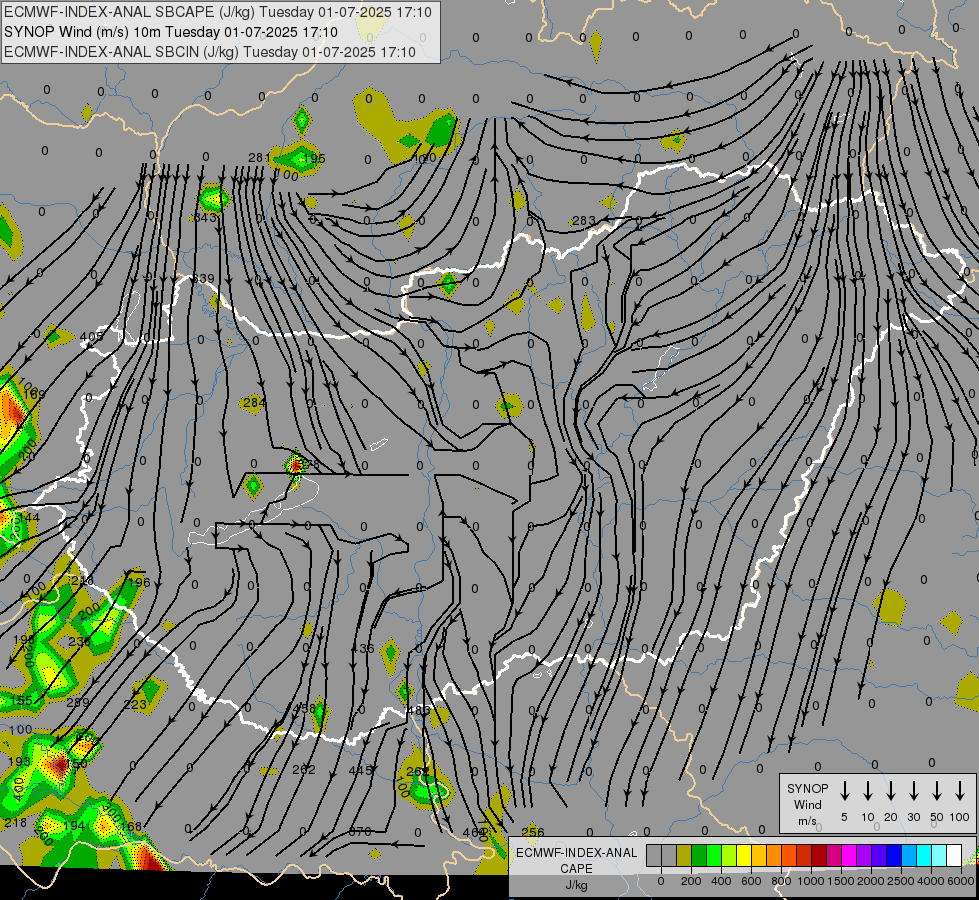The width and height of the screenshot is (979, 900).
Task: Click the 2500 value on CAPE scale
Action: [x=901, y=881]
